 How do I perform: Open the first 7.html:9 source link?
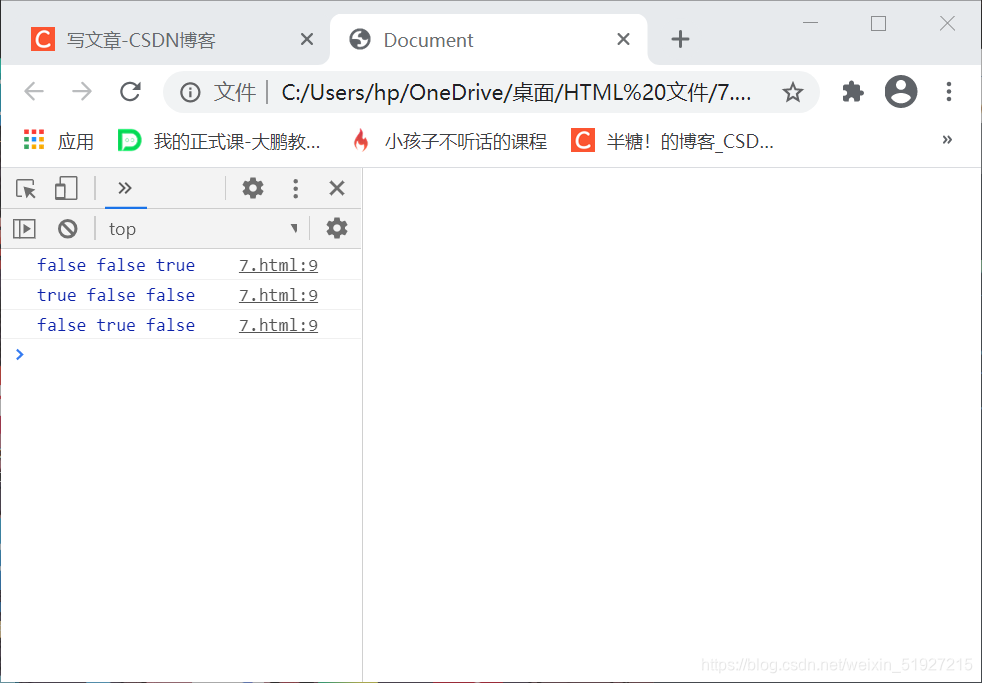pos(278,264)
